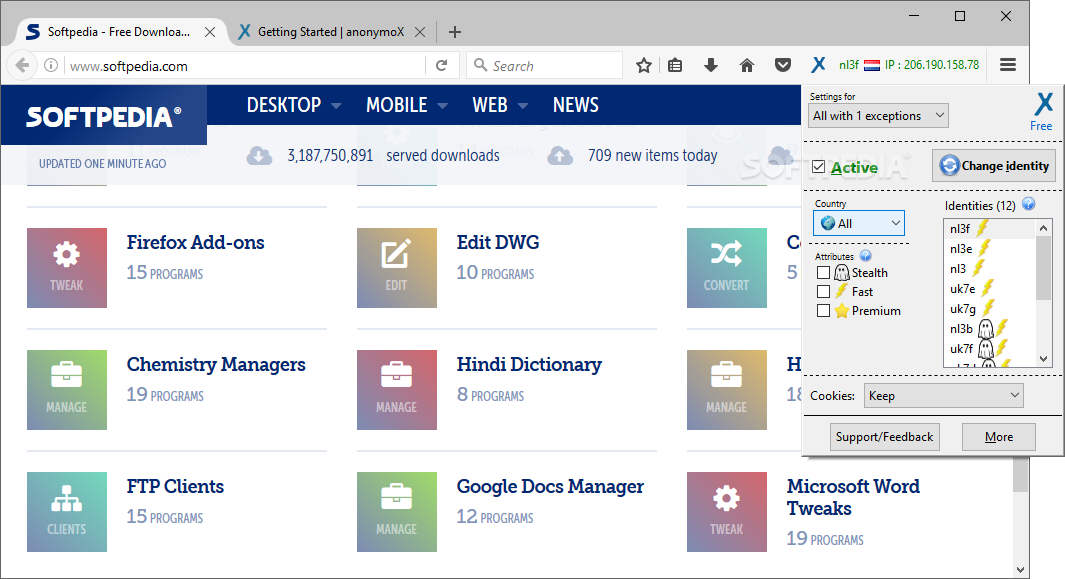This screenshot has width=1065, height=579.
Task: Go to the Firefox home page icon
Action: click(x=746, y=65)
